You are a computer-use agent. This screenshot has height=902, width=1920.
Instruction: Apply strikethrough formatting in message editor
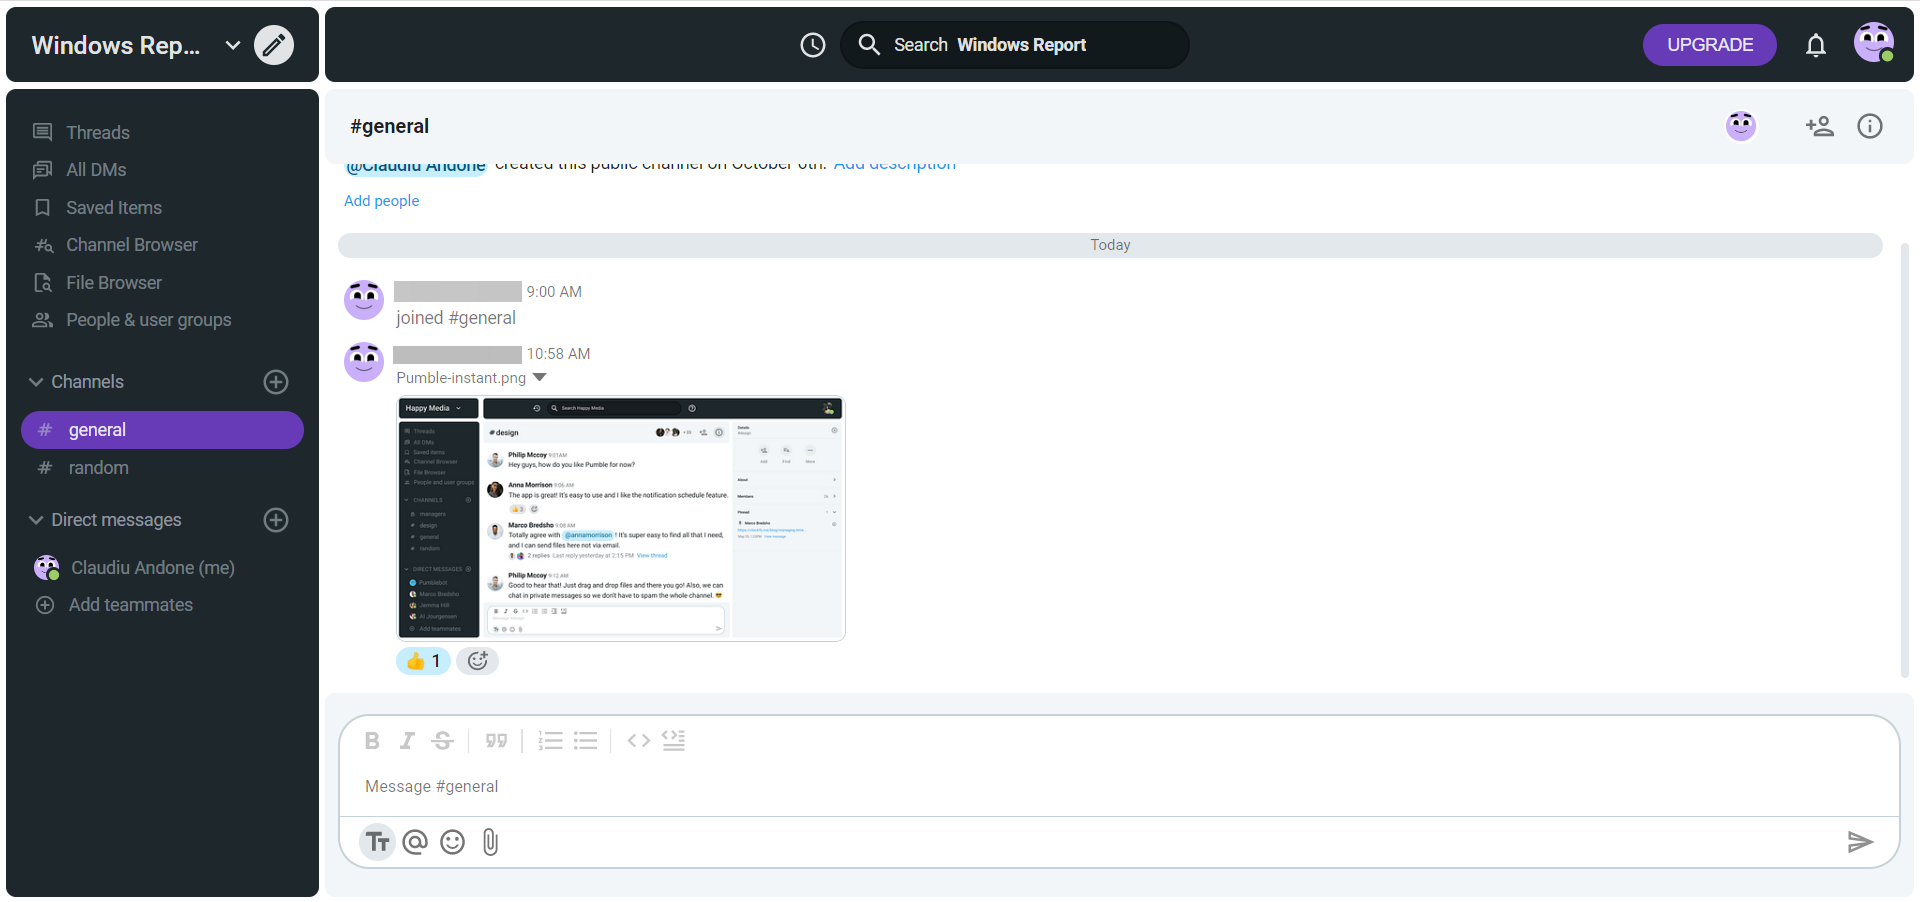tap(442, 741)
